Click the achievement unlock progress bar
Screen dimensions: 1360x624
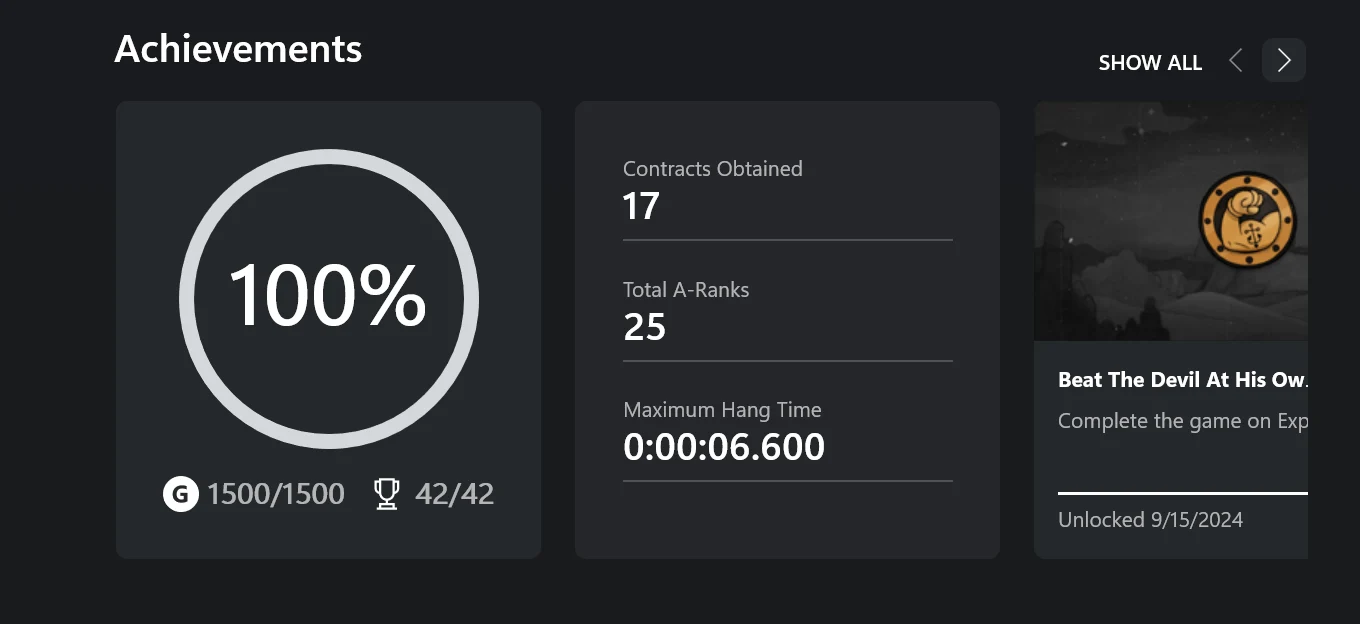[x=1182, y=493]
